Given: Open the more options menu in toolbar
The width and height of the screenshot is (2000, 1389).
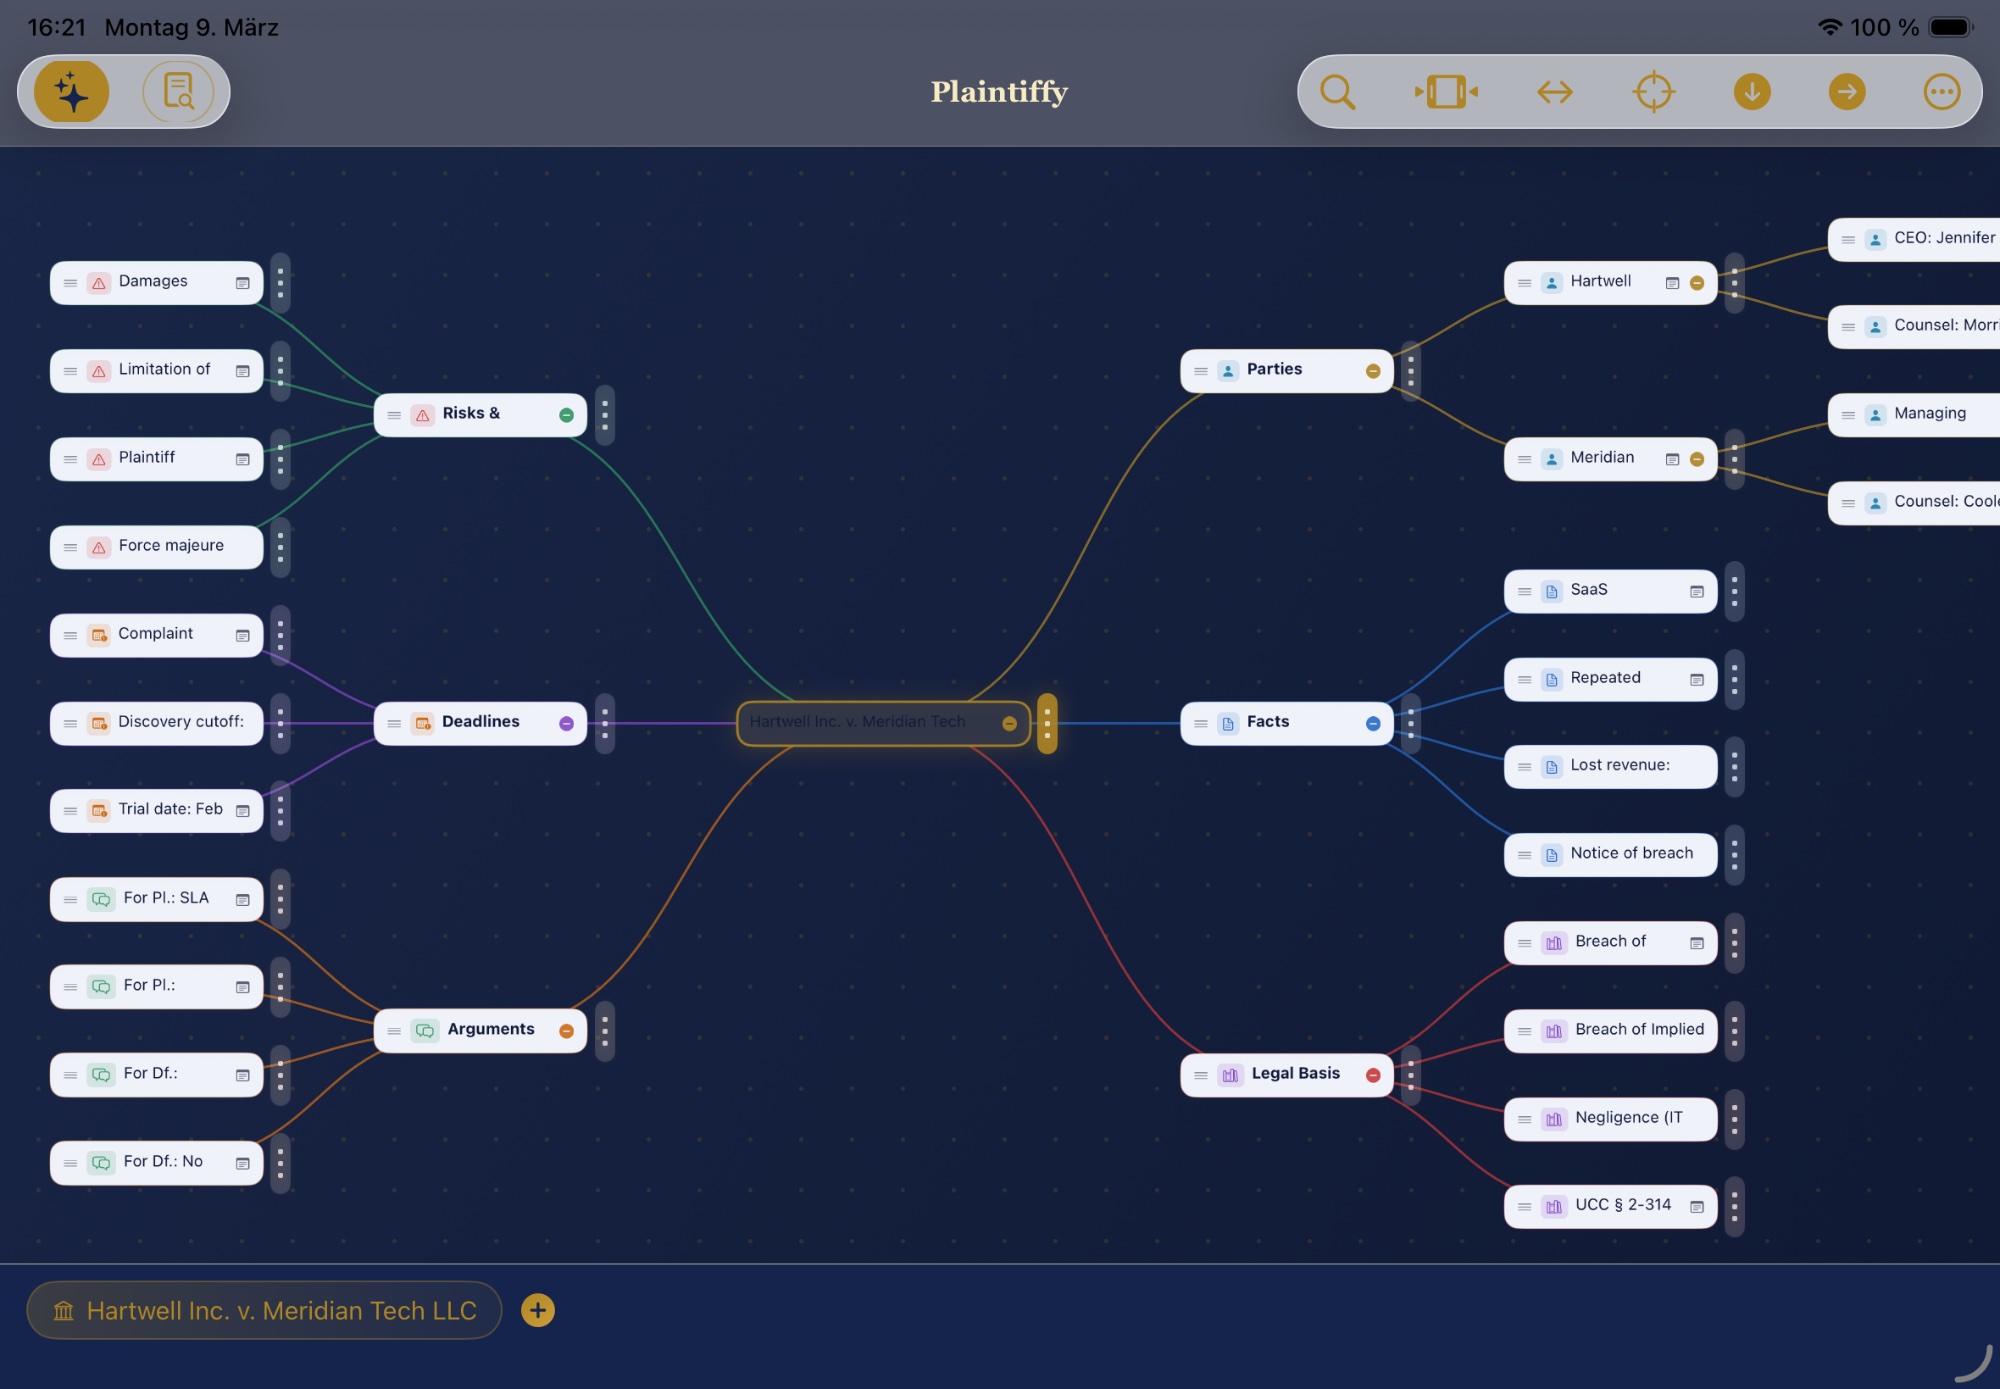Looking at the screenshot, I should click(x=1941, y=91).
